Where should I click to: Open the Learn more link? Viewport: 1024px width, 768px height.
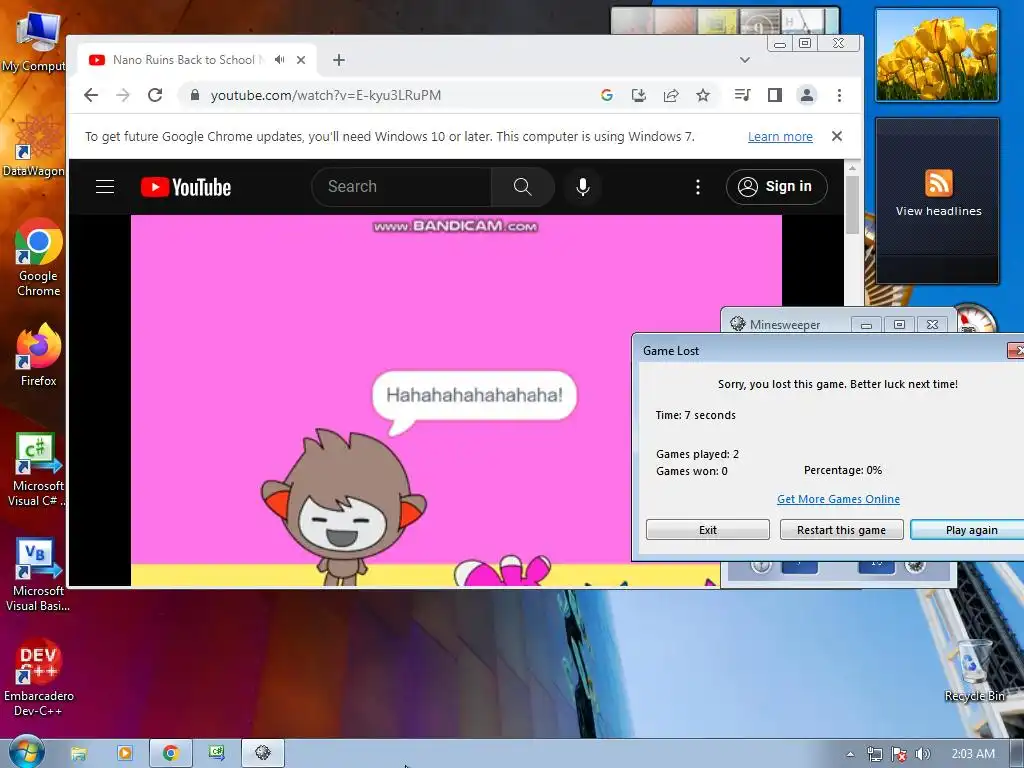780,136
